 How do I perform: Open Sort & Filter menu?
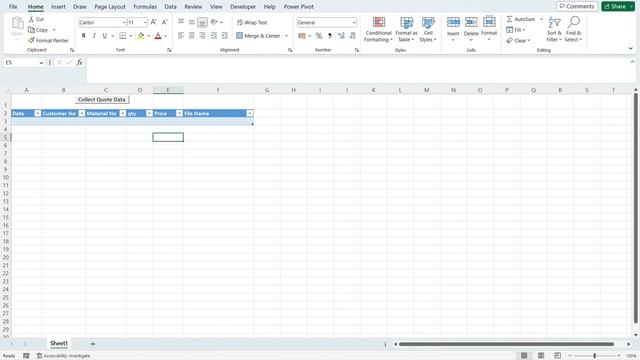(x=554, y=29)
